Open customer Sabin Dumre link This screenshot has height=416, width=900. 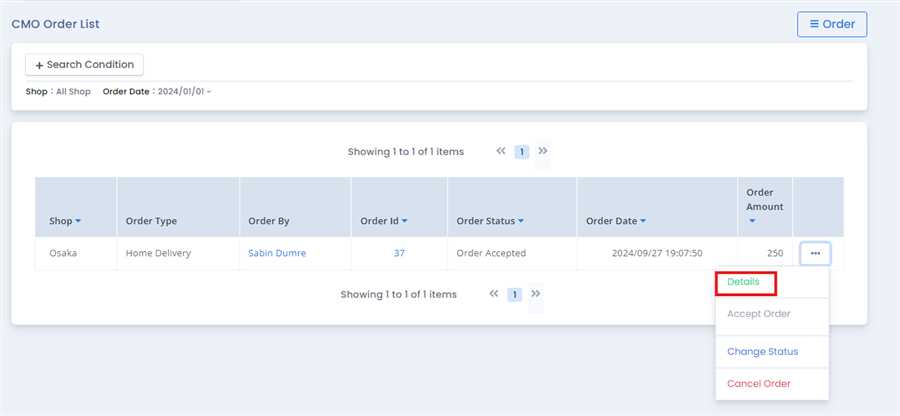[277, 254]
